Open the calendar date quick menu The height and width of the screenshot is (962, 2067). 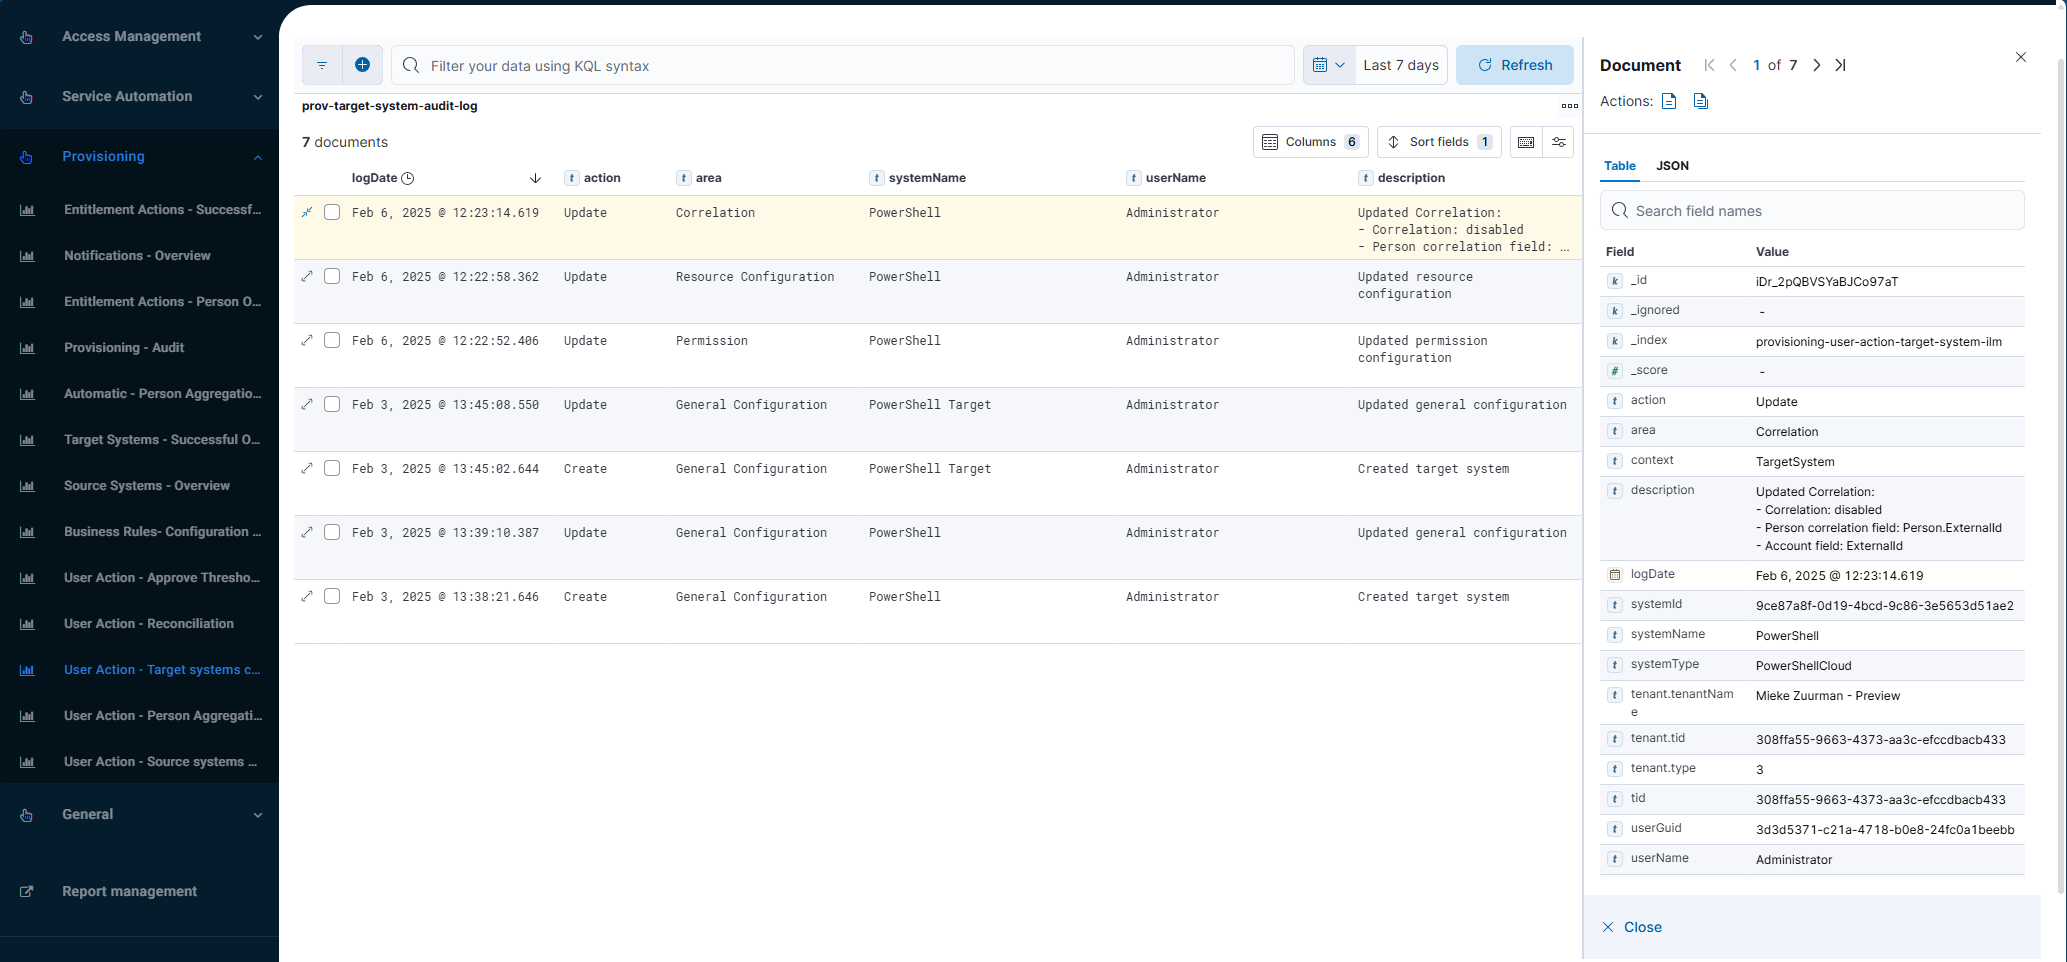pyautogui.click(x=1329, y=65)
